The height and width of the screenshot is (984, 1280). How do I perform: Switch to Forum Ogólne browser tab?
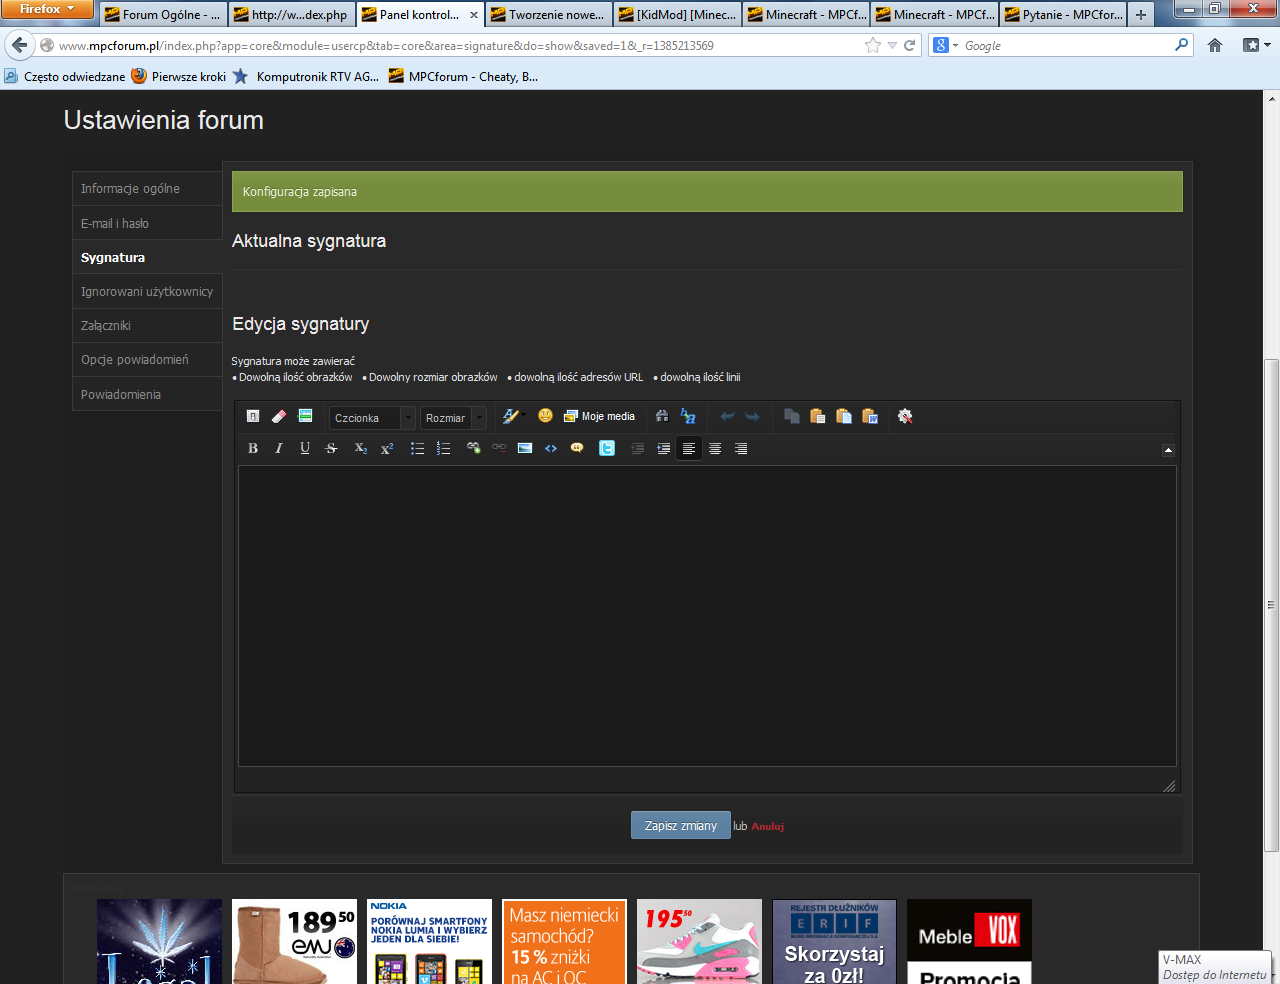[163, 14]
